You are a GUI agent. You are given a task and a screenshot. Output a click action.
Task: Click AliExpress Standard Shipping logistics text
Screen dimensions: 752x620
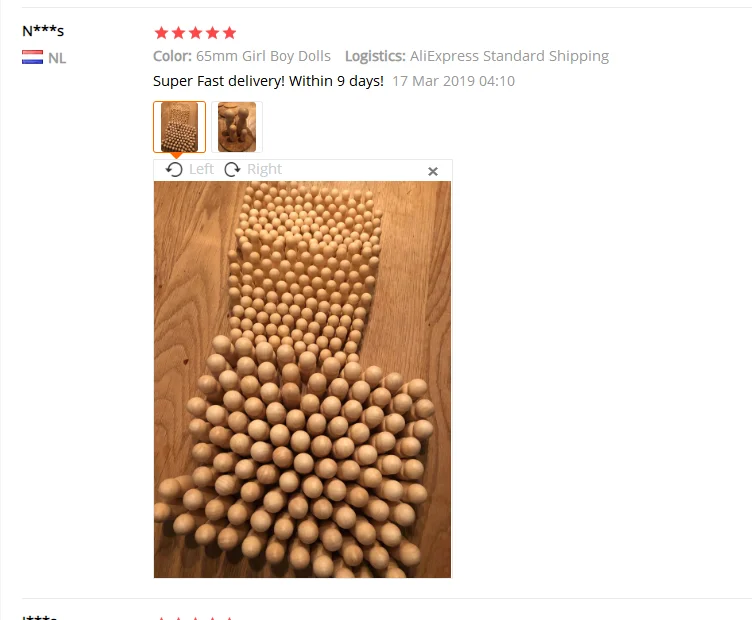click(x=509, y=56)
